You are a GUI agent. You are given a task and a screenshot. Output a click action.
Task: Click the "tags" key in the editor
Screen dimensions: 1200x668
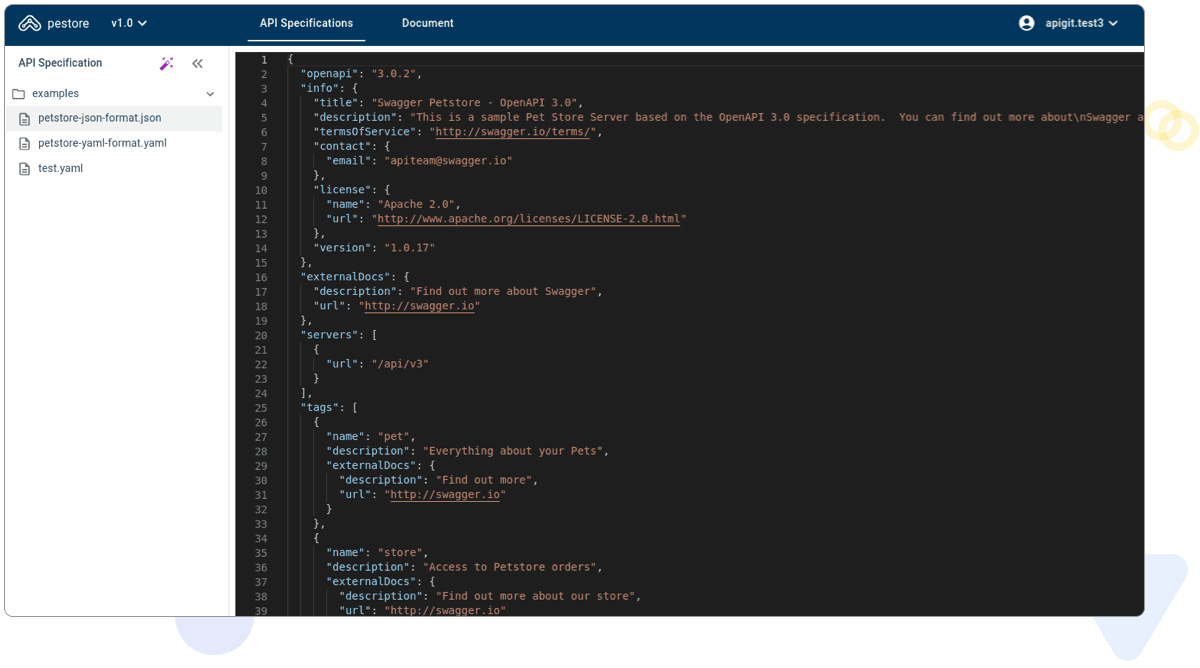tap(319, 407)
